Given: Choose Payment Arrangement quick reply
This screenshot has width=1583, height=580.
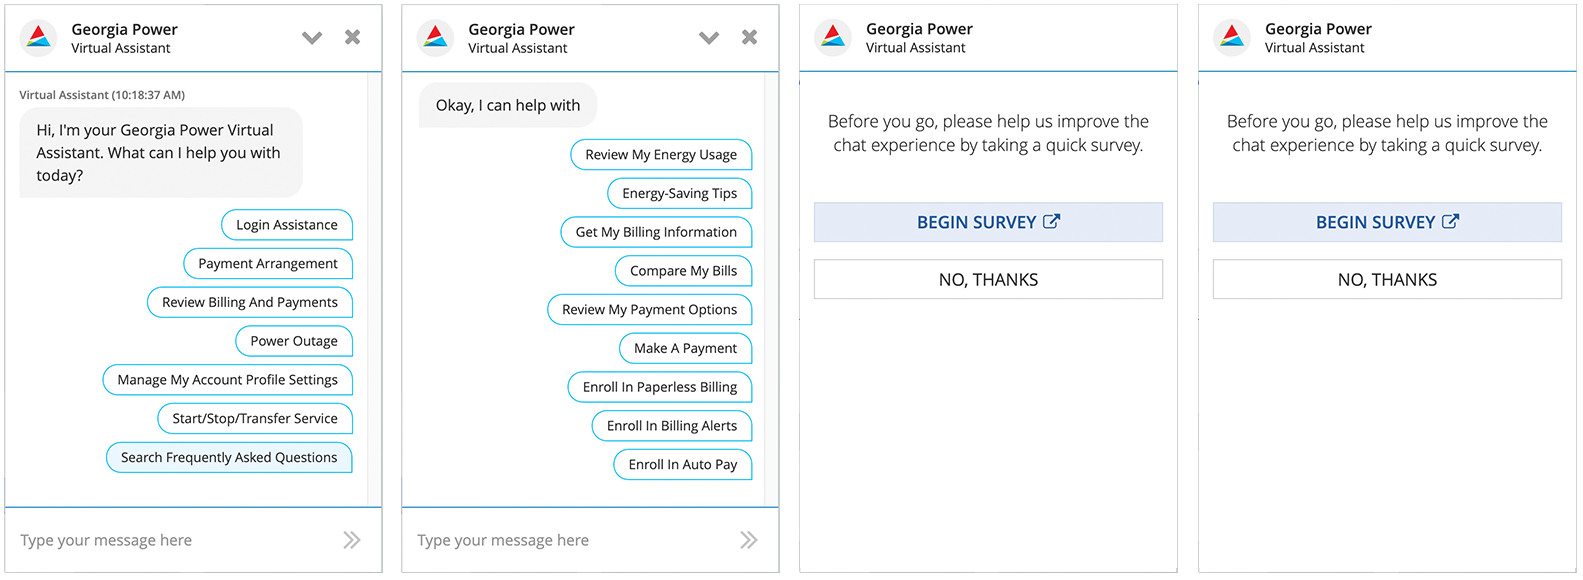Looking at the screenshot, I should pos(268,264).
